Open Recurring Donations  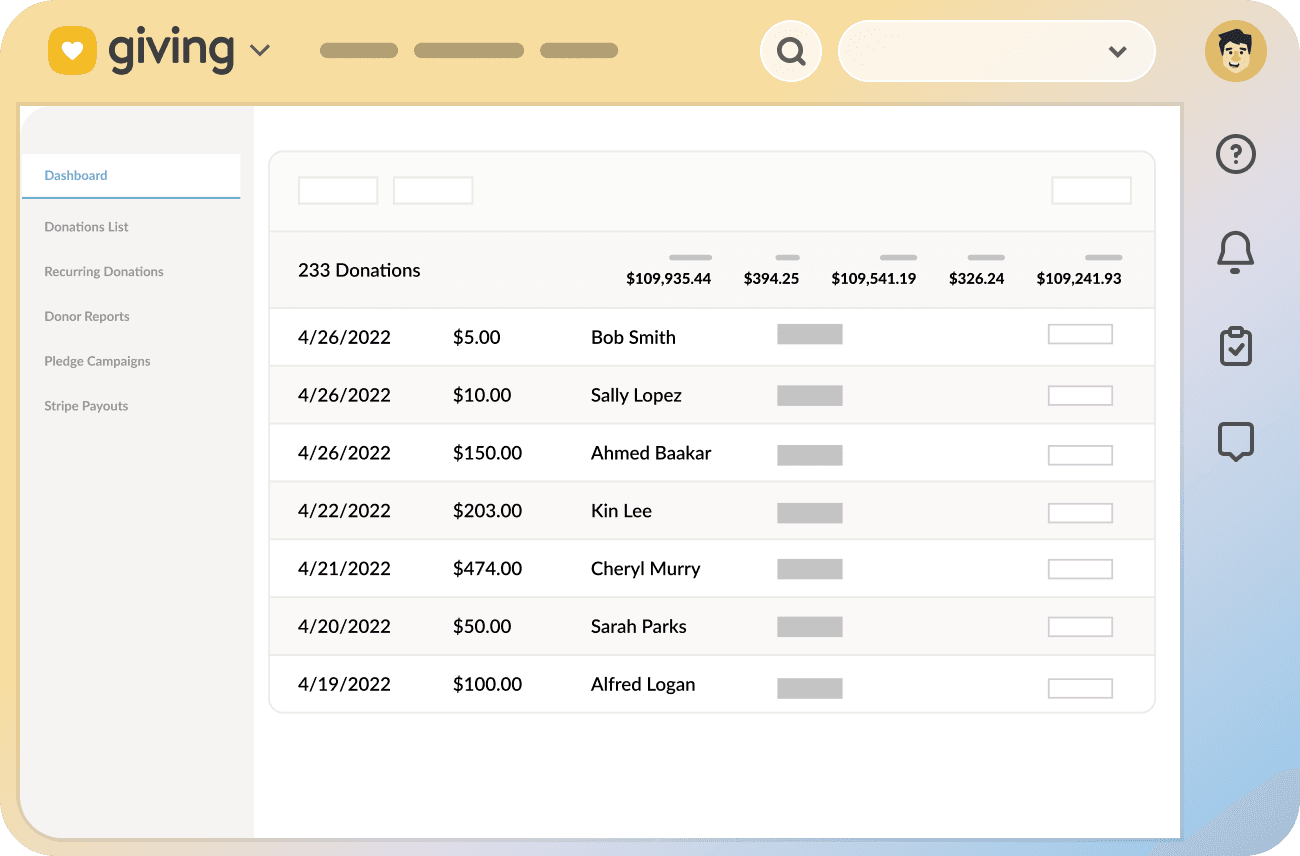(103, 271)
